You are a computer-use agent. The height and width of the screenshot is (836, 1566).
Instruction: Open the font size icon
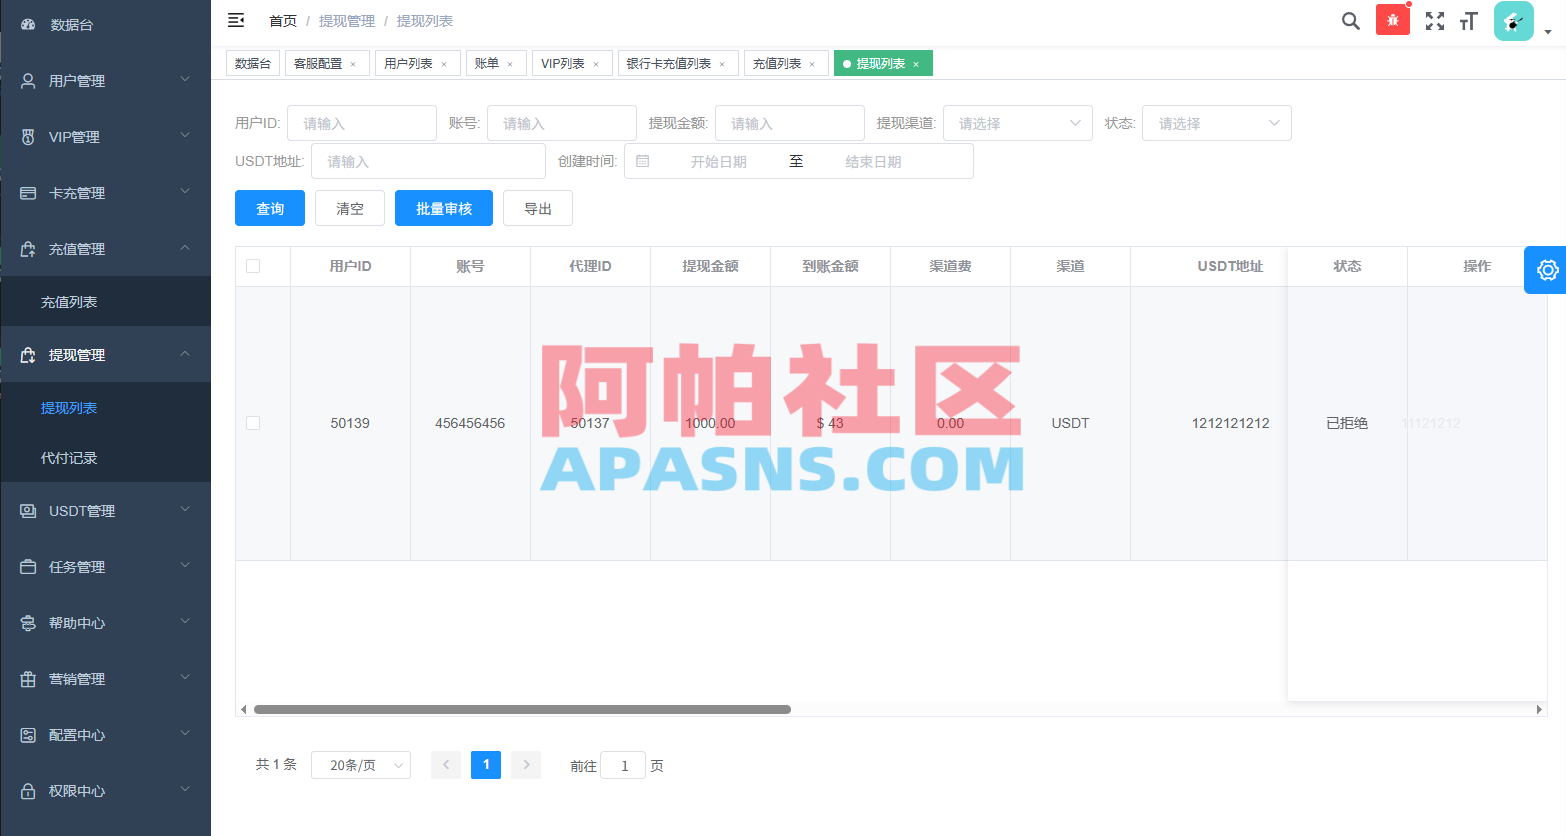[x=1469, y=21]
